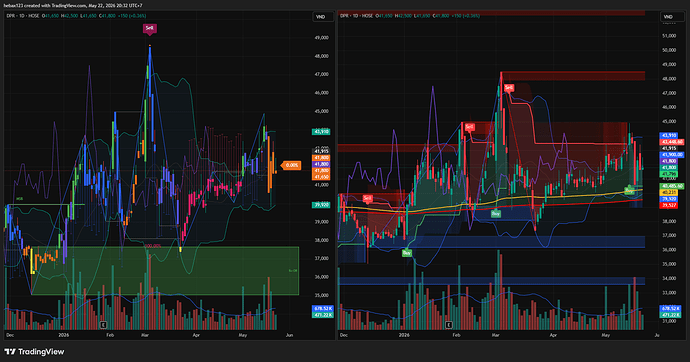This screenshot has width=690, height=362.
Task: Click green 43,910 price label on left chart
Action: (x=321, y=132)
